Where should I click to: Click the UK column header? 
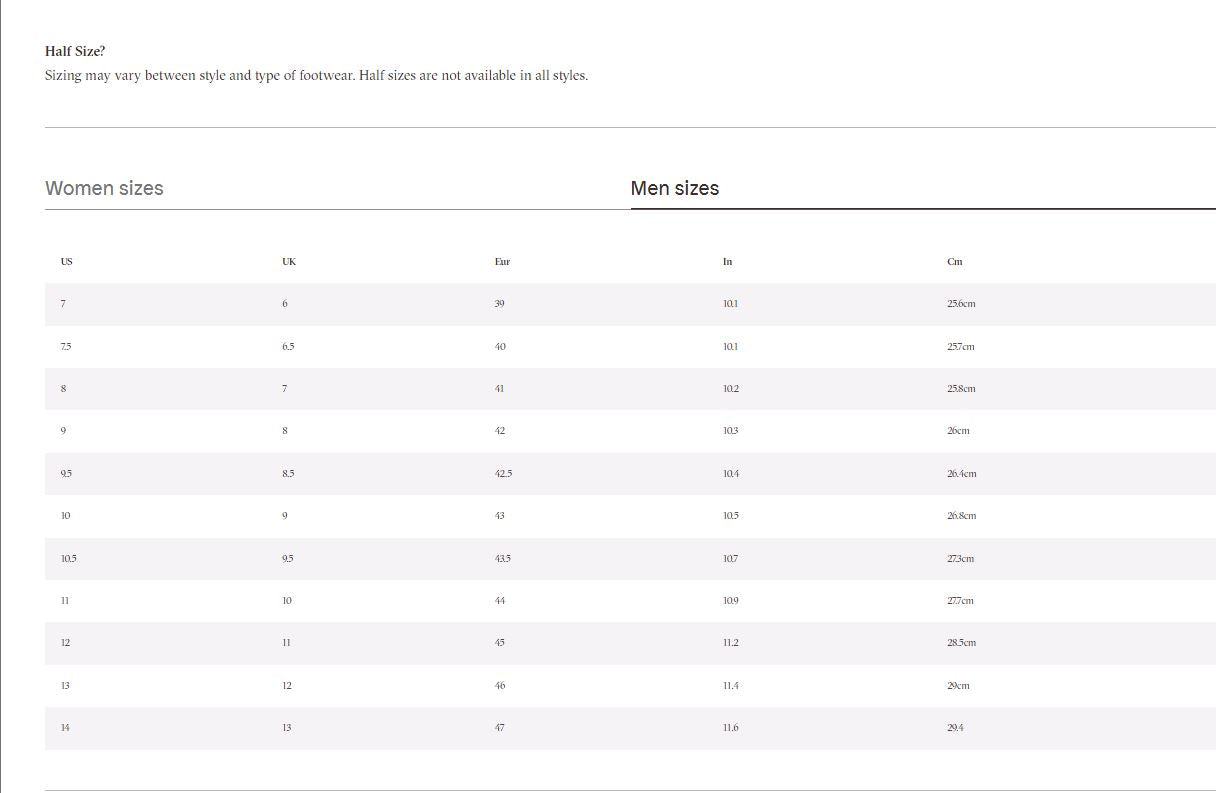(x=289, y=262)
